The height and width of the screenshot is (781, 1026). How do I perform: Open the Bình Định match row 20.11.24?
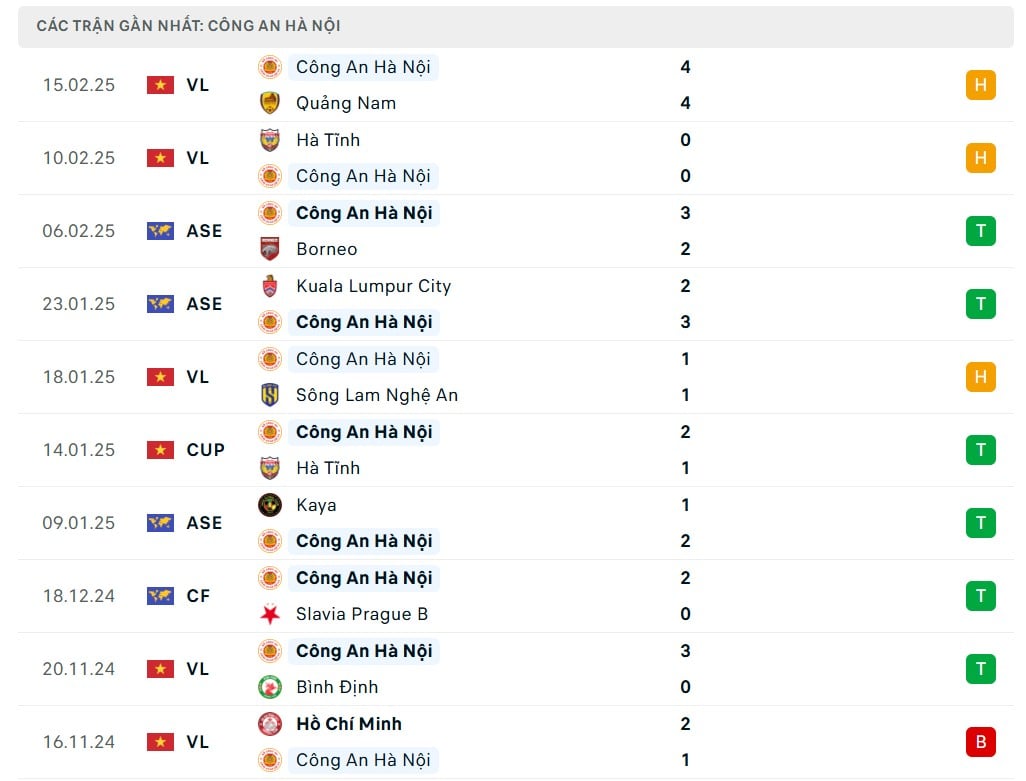pyautogui.click(x=516, y=669)
